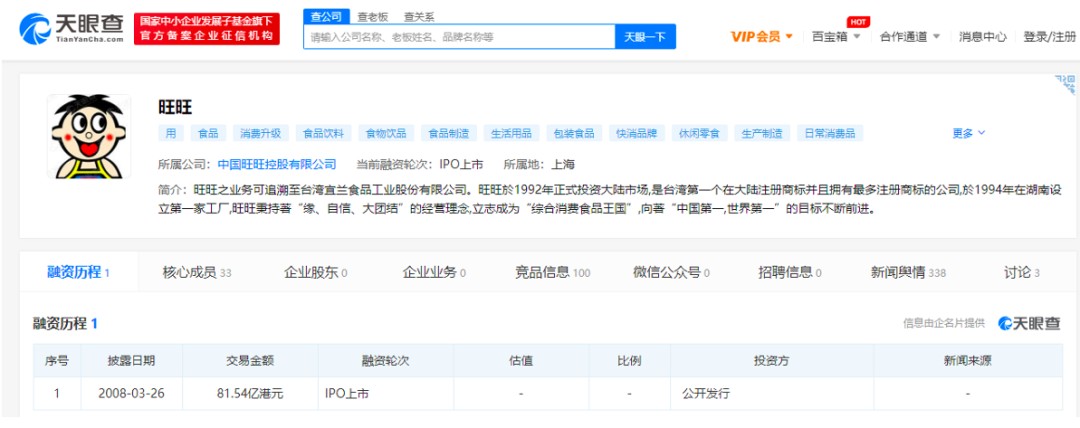The height and width of the screenshot is (428, 1080).
Task: Switch to the 查关系 search tab
Action: [x=419, y=17]
